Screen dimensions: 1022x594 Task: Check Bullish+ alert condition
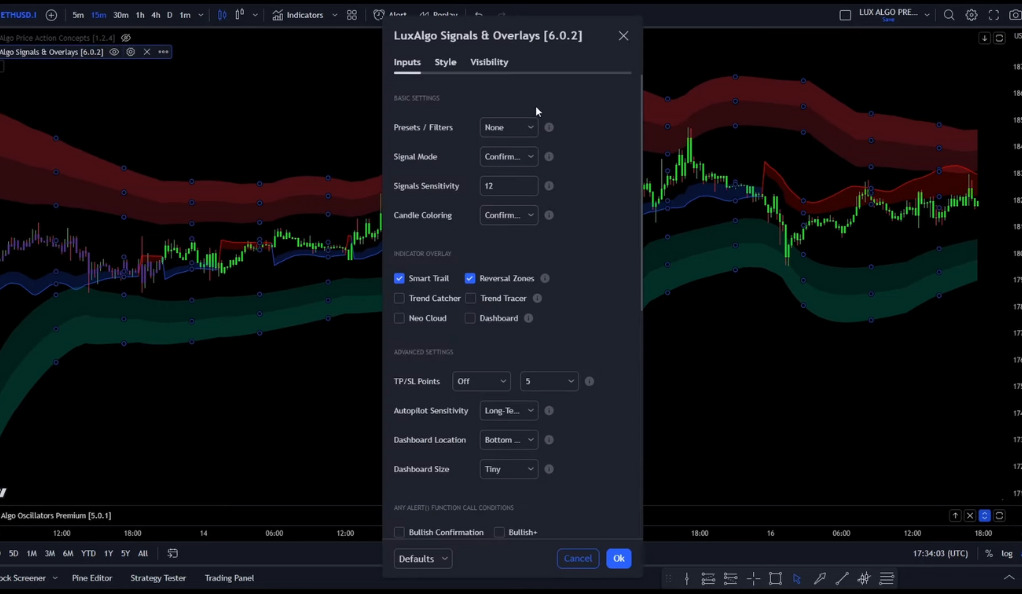(x=499, y=532)
